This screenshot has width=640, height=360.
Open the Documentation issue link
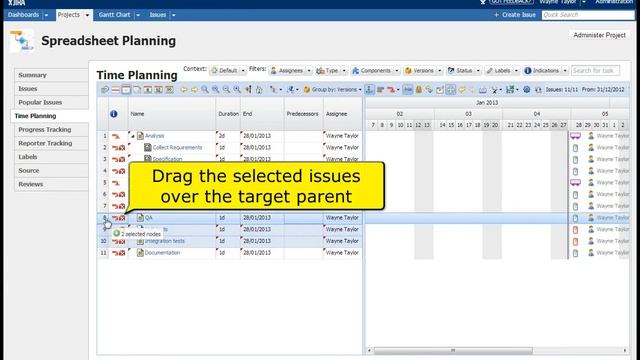[162, 253]
